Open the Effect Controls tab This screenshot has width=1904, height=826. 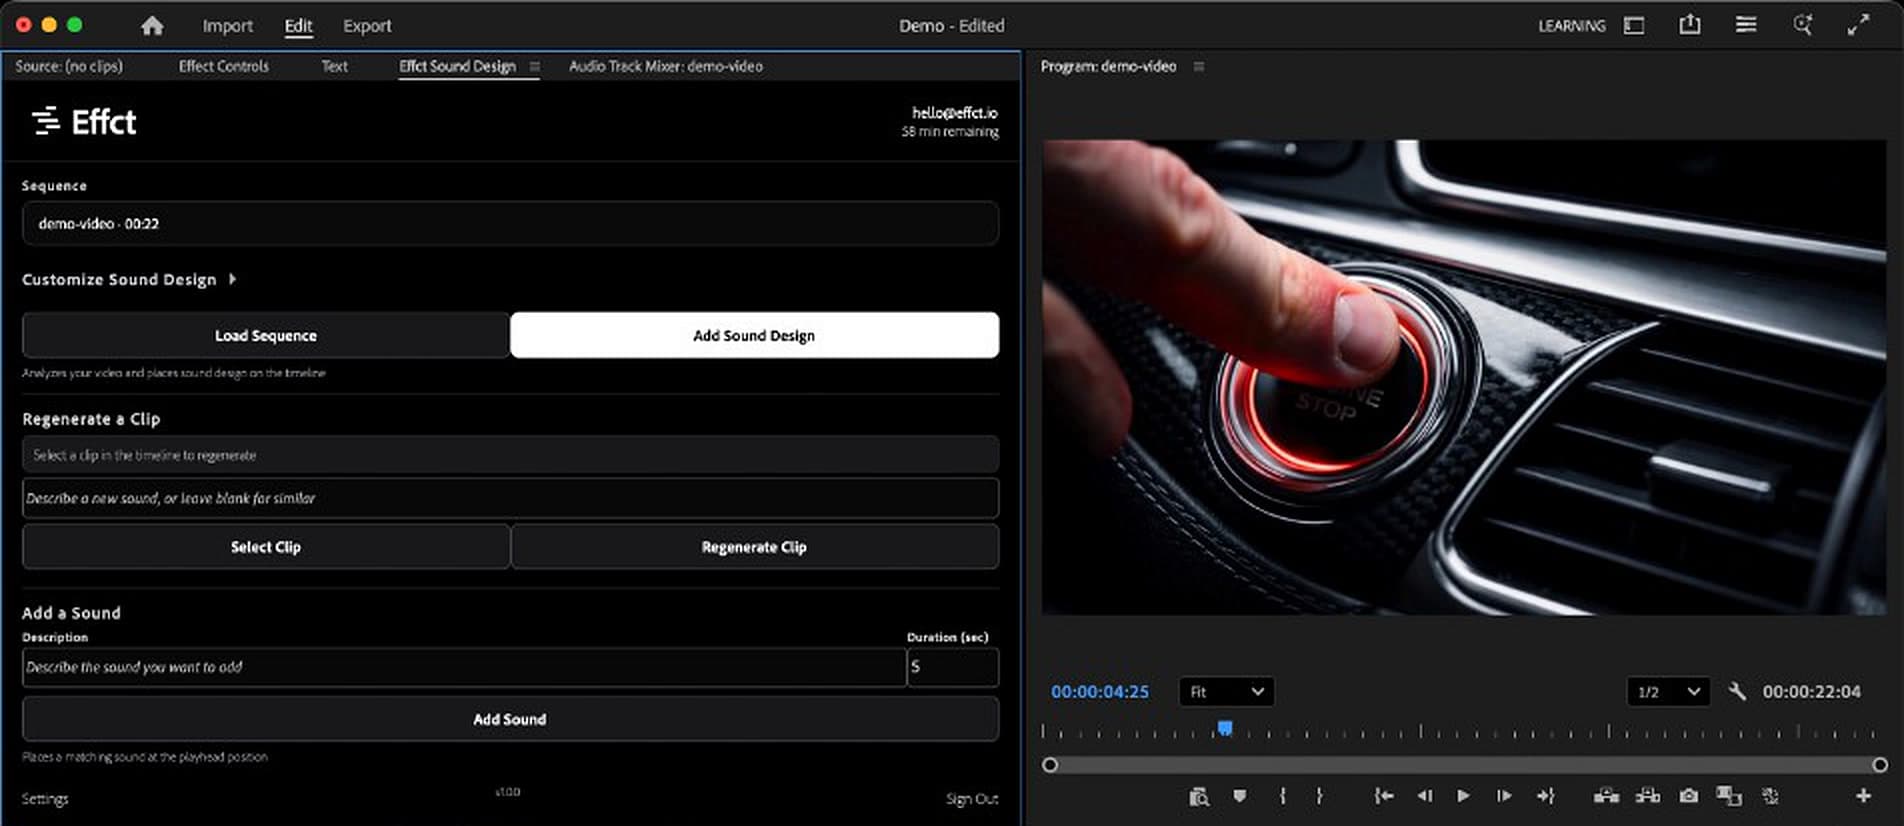tap(224, 66)
